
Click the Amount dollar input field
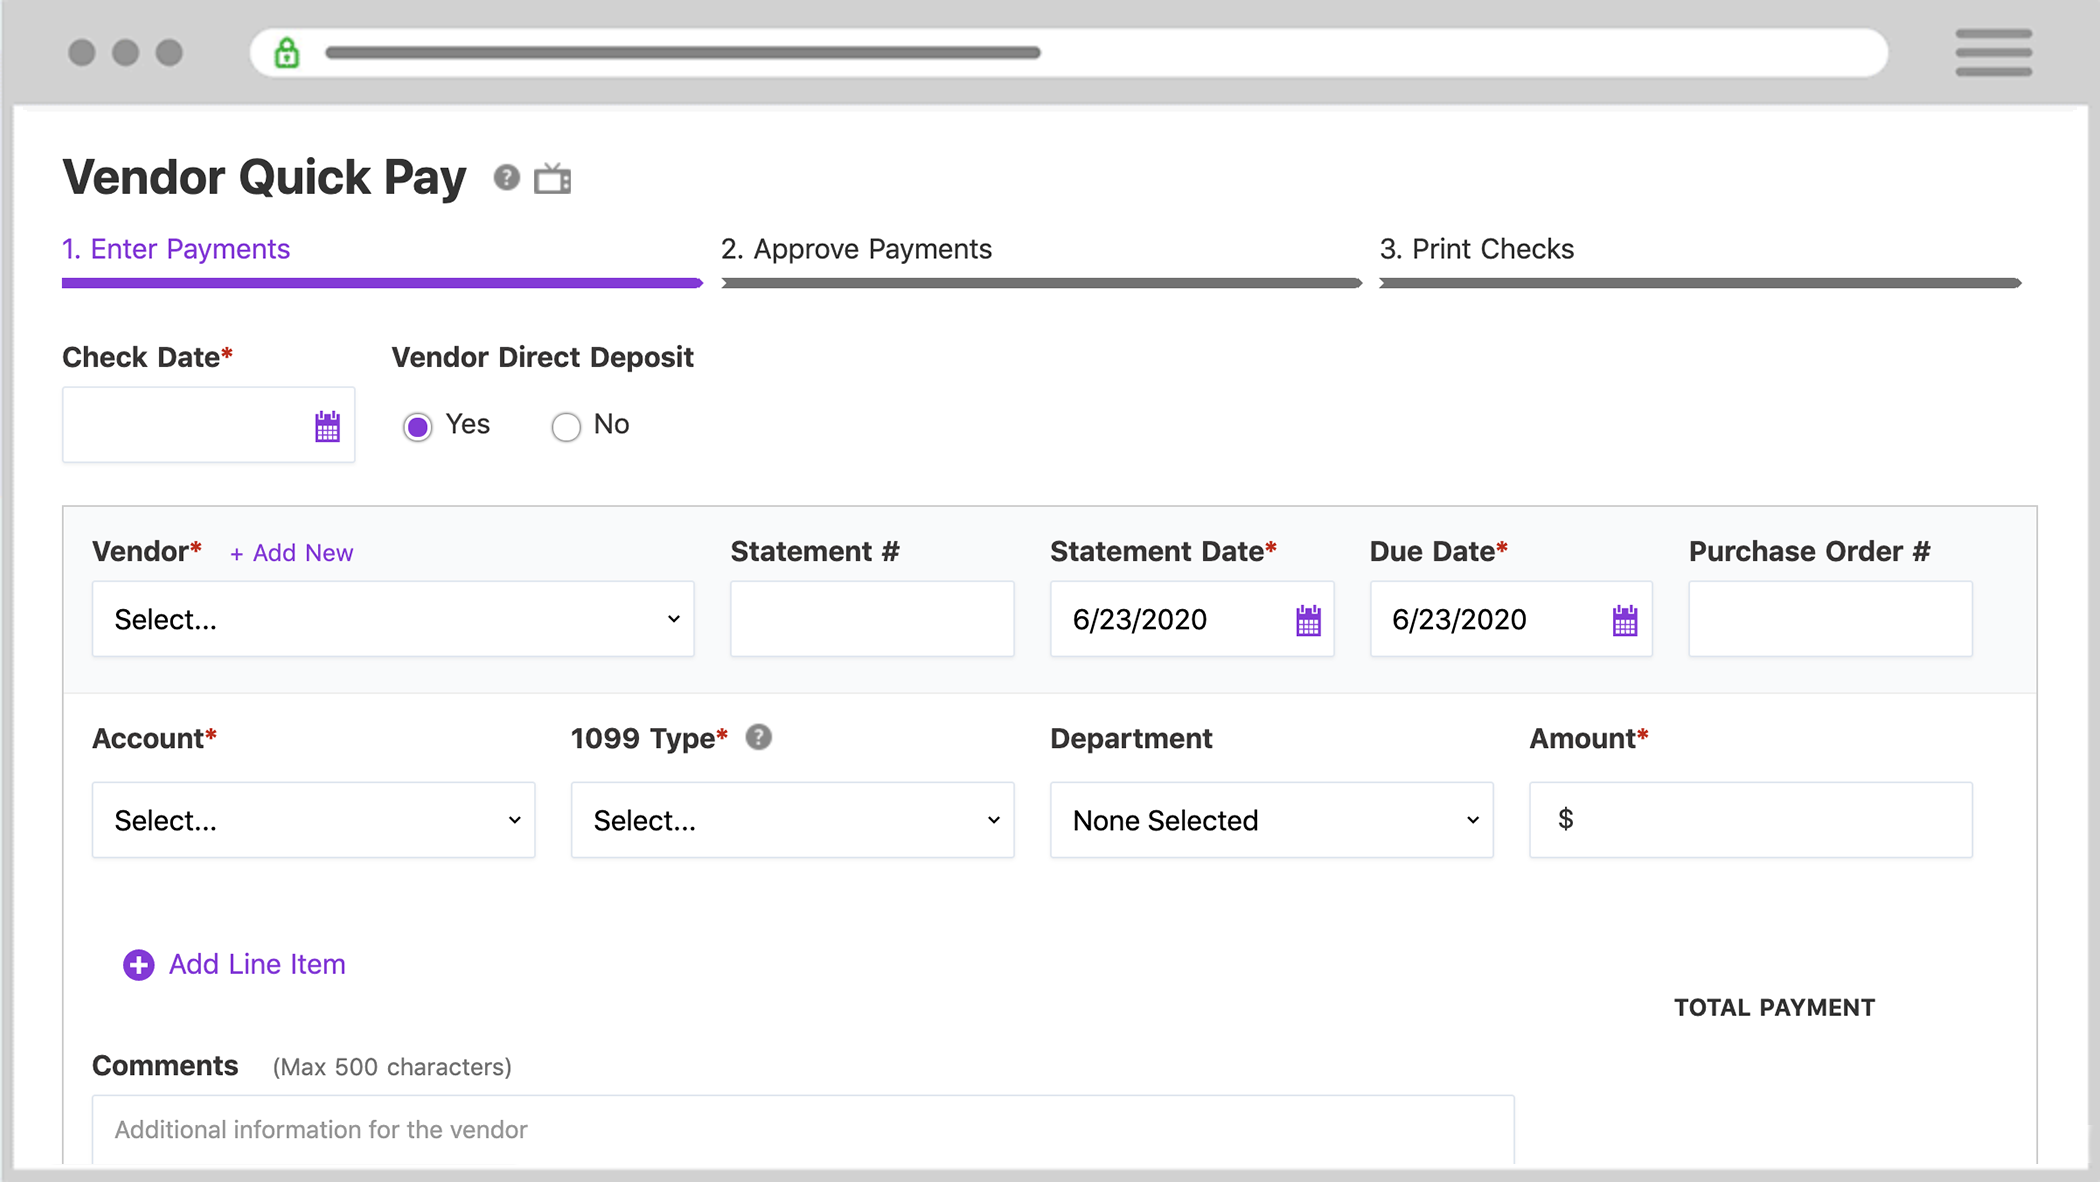coord(1752,820)
